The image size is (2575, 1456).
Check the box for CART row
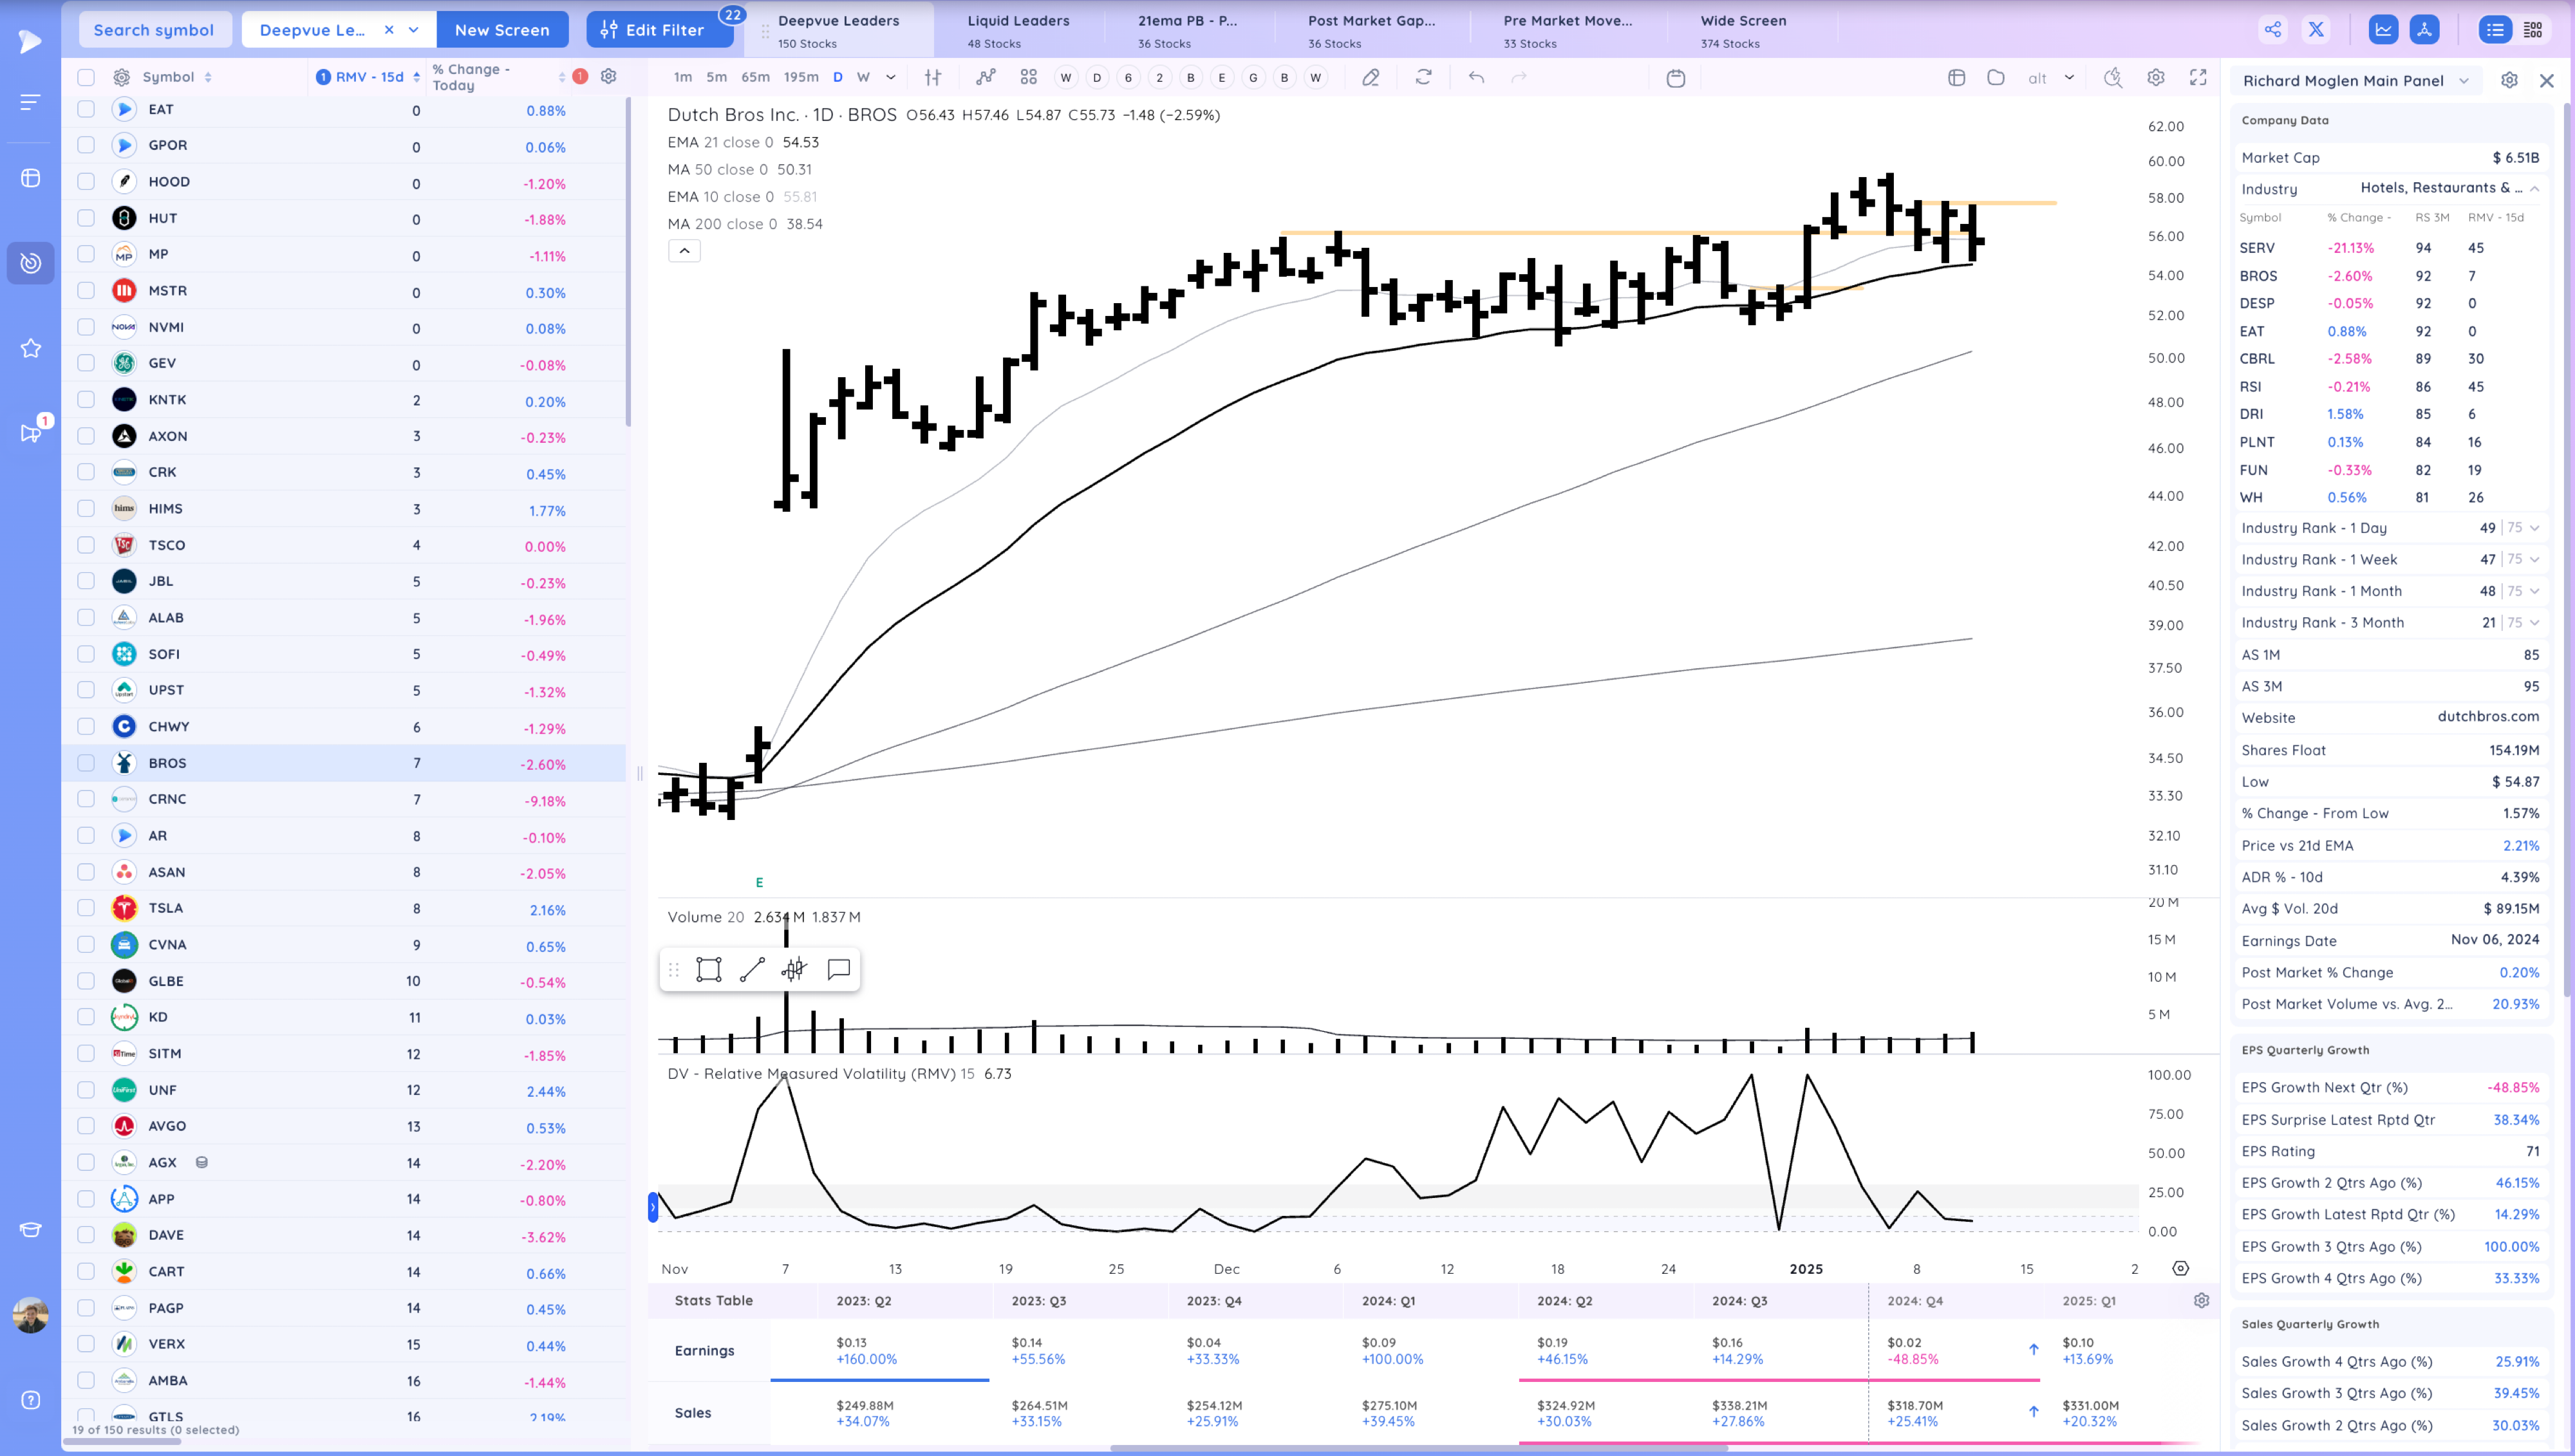(x=86, y=1271)
